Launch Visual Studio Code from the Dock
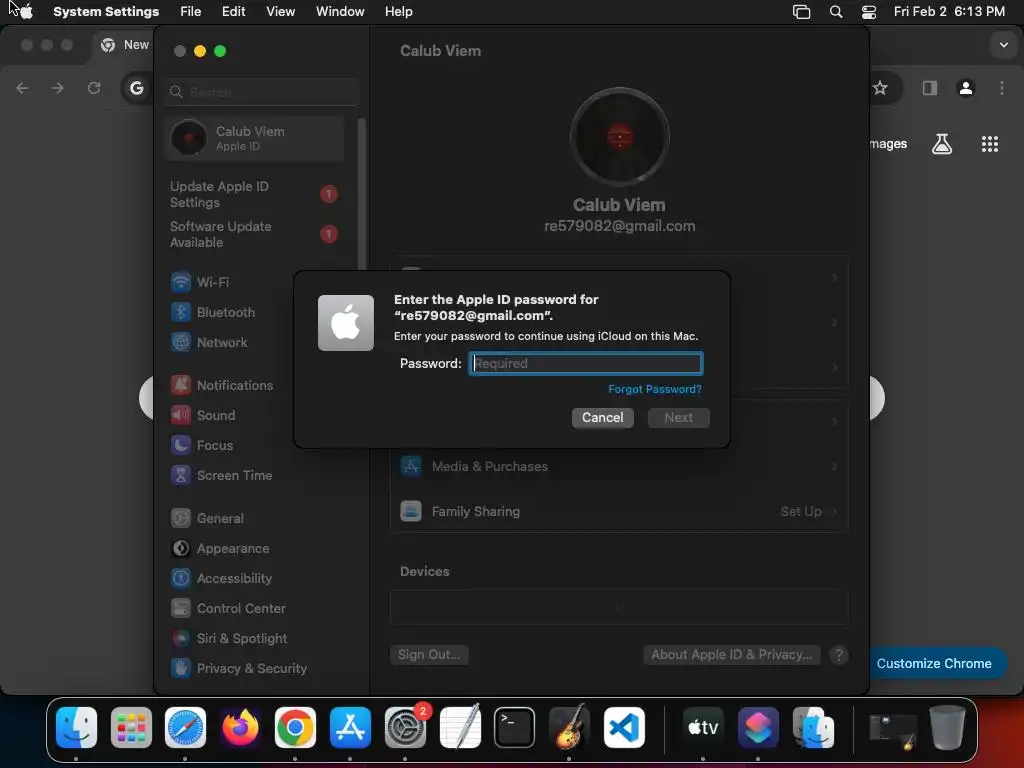The width and height of the screenshot is (1024, 768). click(x=624, y=728)
